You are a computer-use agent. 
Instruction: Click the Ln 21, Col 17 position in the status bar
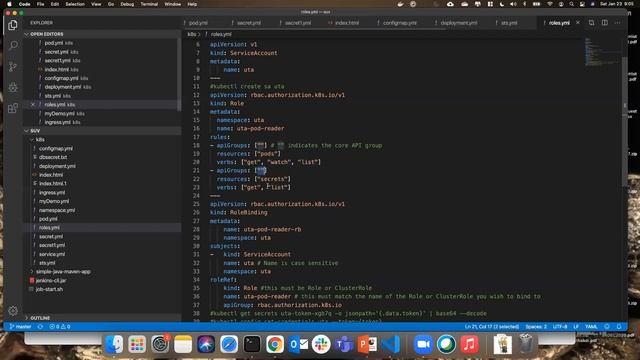[492, 327]
